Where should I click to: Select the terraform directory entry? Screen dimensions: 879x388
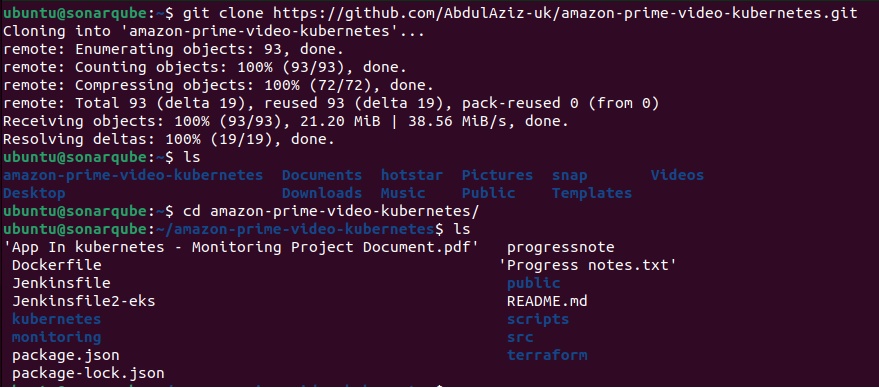pyautogui.click(x=547, y=355)
